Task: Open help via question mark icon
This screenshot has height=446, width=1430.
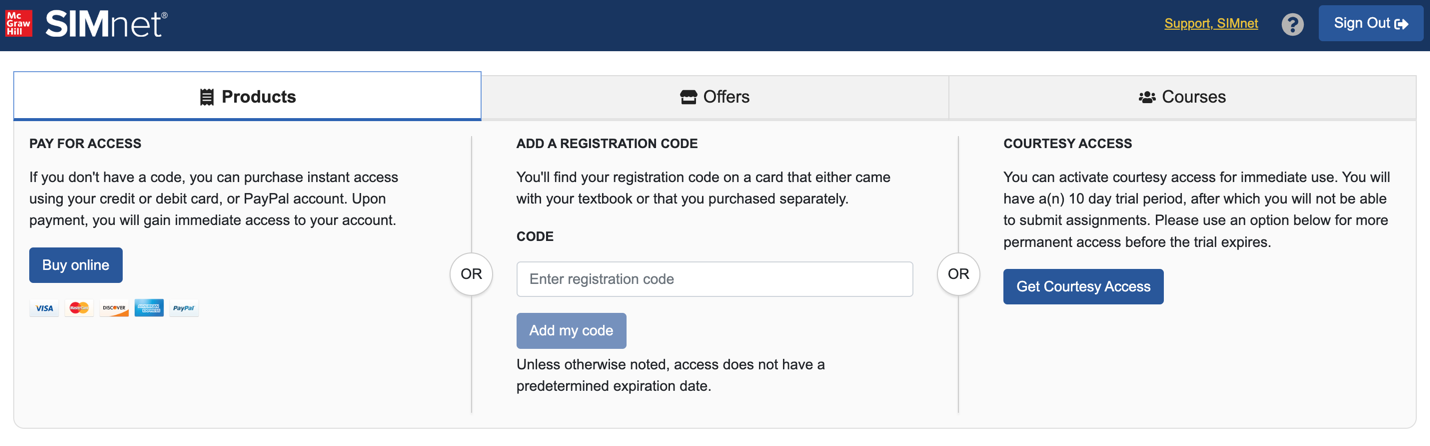Action: [x=1292, y=24]
